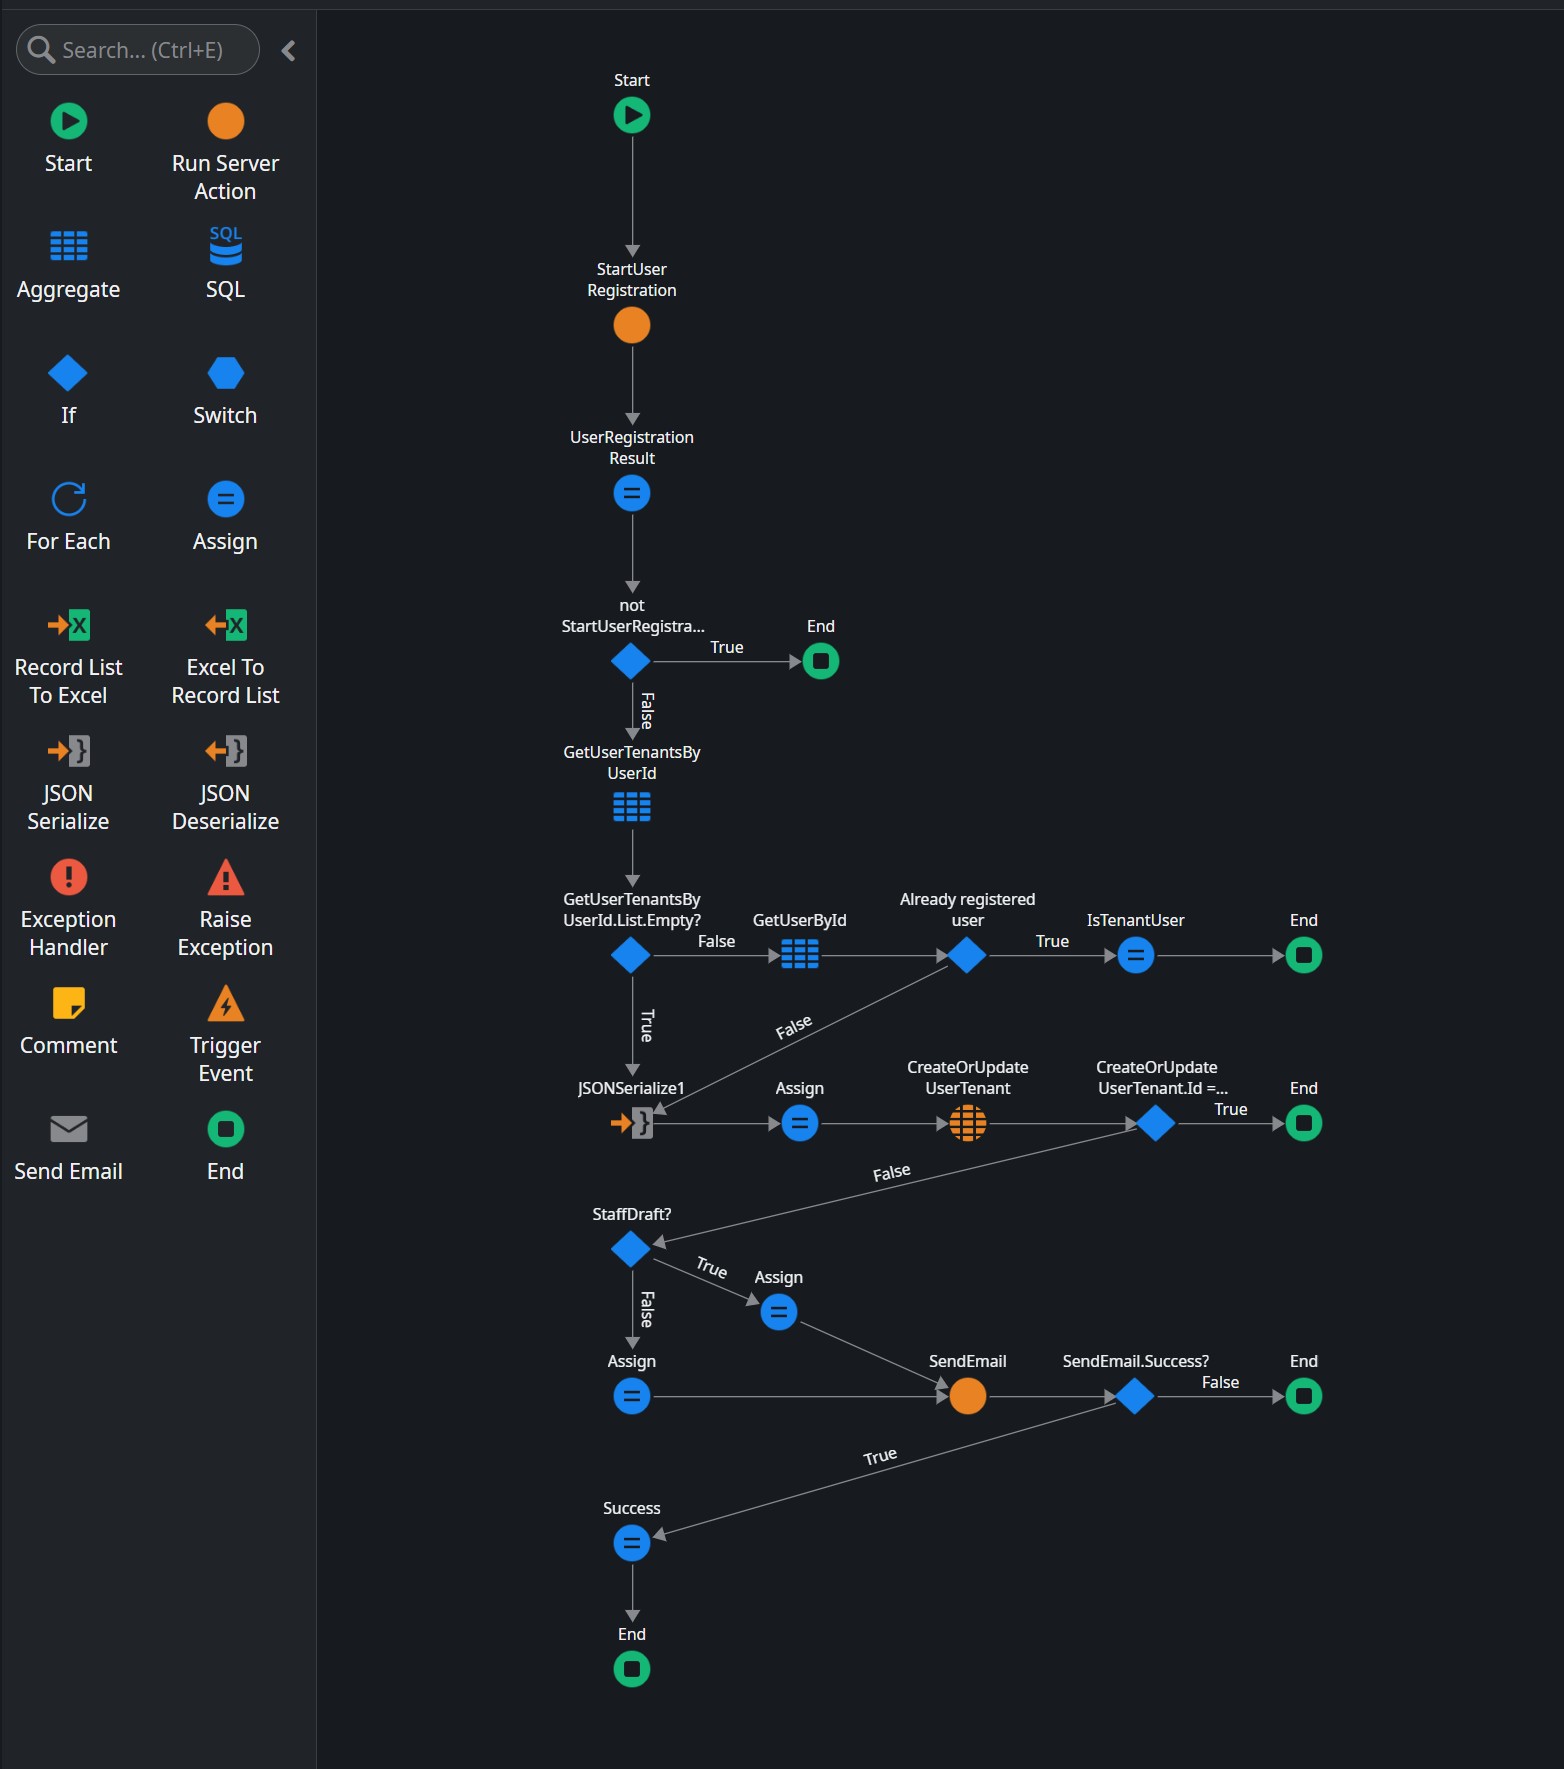Click the toolbox search field
Image resolution: width=1564 pixels, height=1769 pixels.
pyautogui.click(x=138, y=50)
